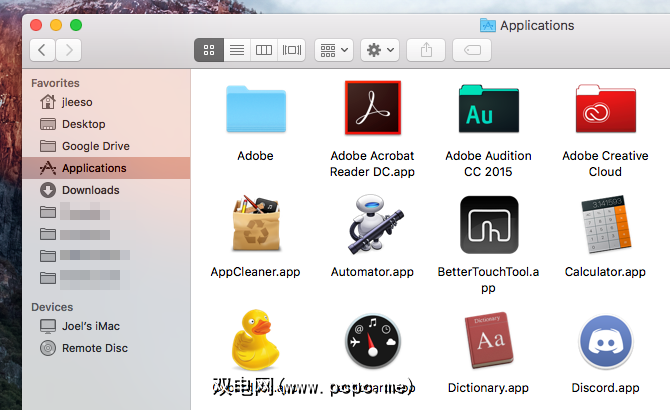Go forward with the right arrow button
This screenshot has height=410, width=670.
click(x=68, y=50)
